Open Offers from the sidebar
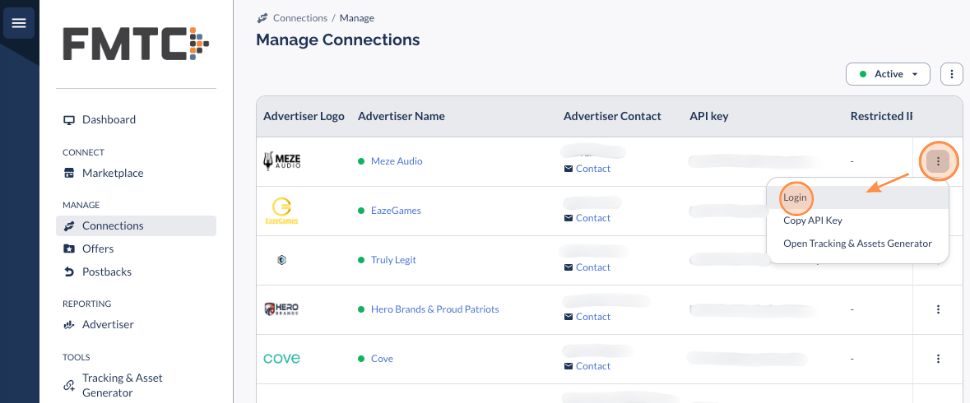970x403 pixels. (x=97, y=249)
